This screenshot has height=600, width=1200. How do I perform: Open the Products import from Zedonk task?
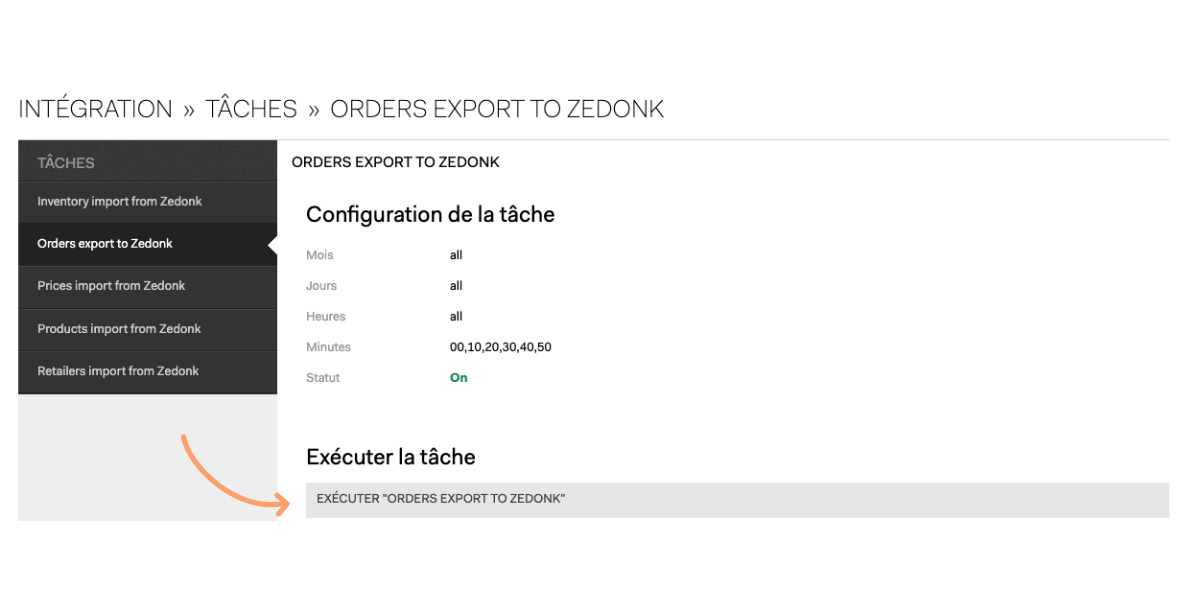click(x=119, y=329)
